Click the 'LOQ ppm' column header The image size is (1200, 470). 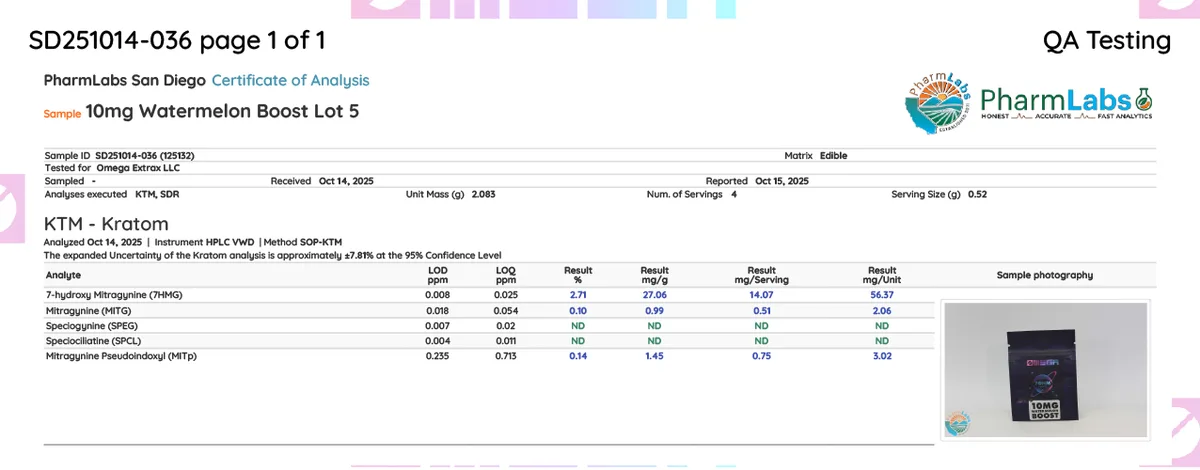coord(507,275)
